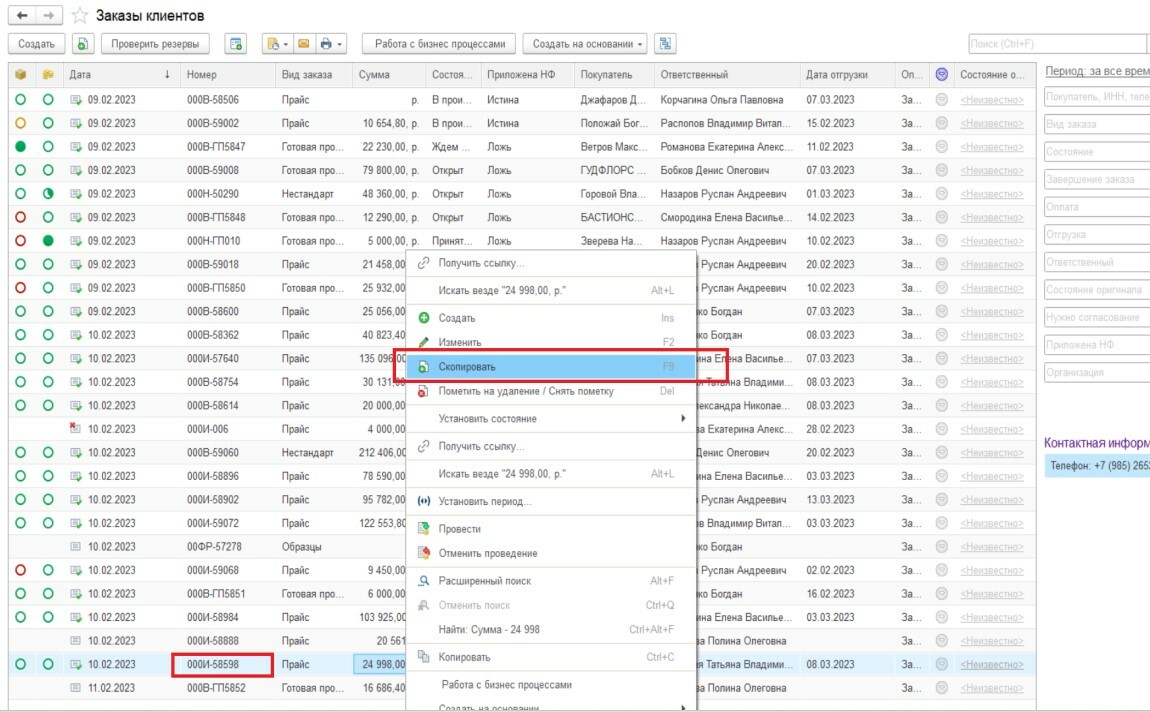Open the Завершение заказа filter field
The width and height of the screenshot is (1150, 712).
pyautogui.click(x=1097, y=179)
